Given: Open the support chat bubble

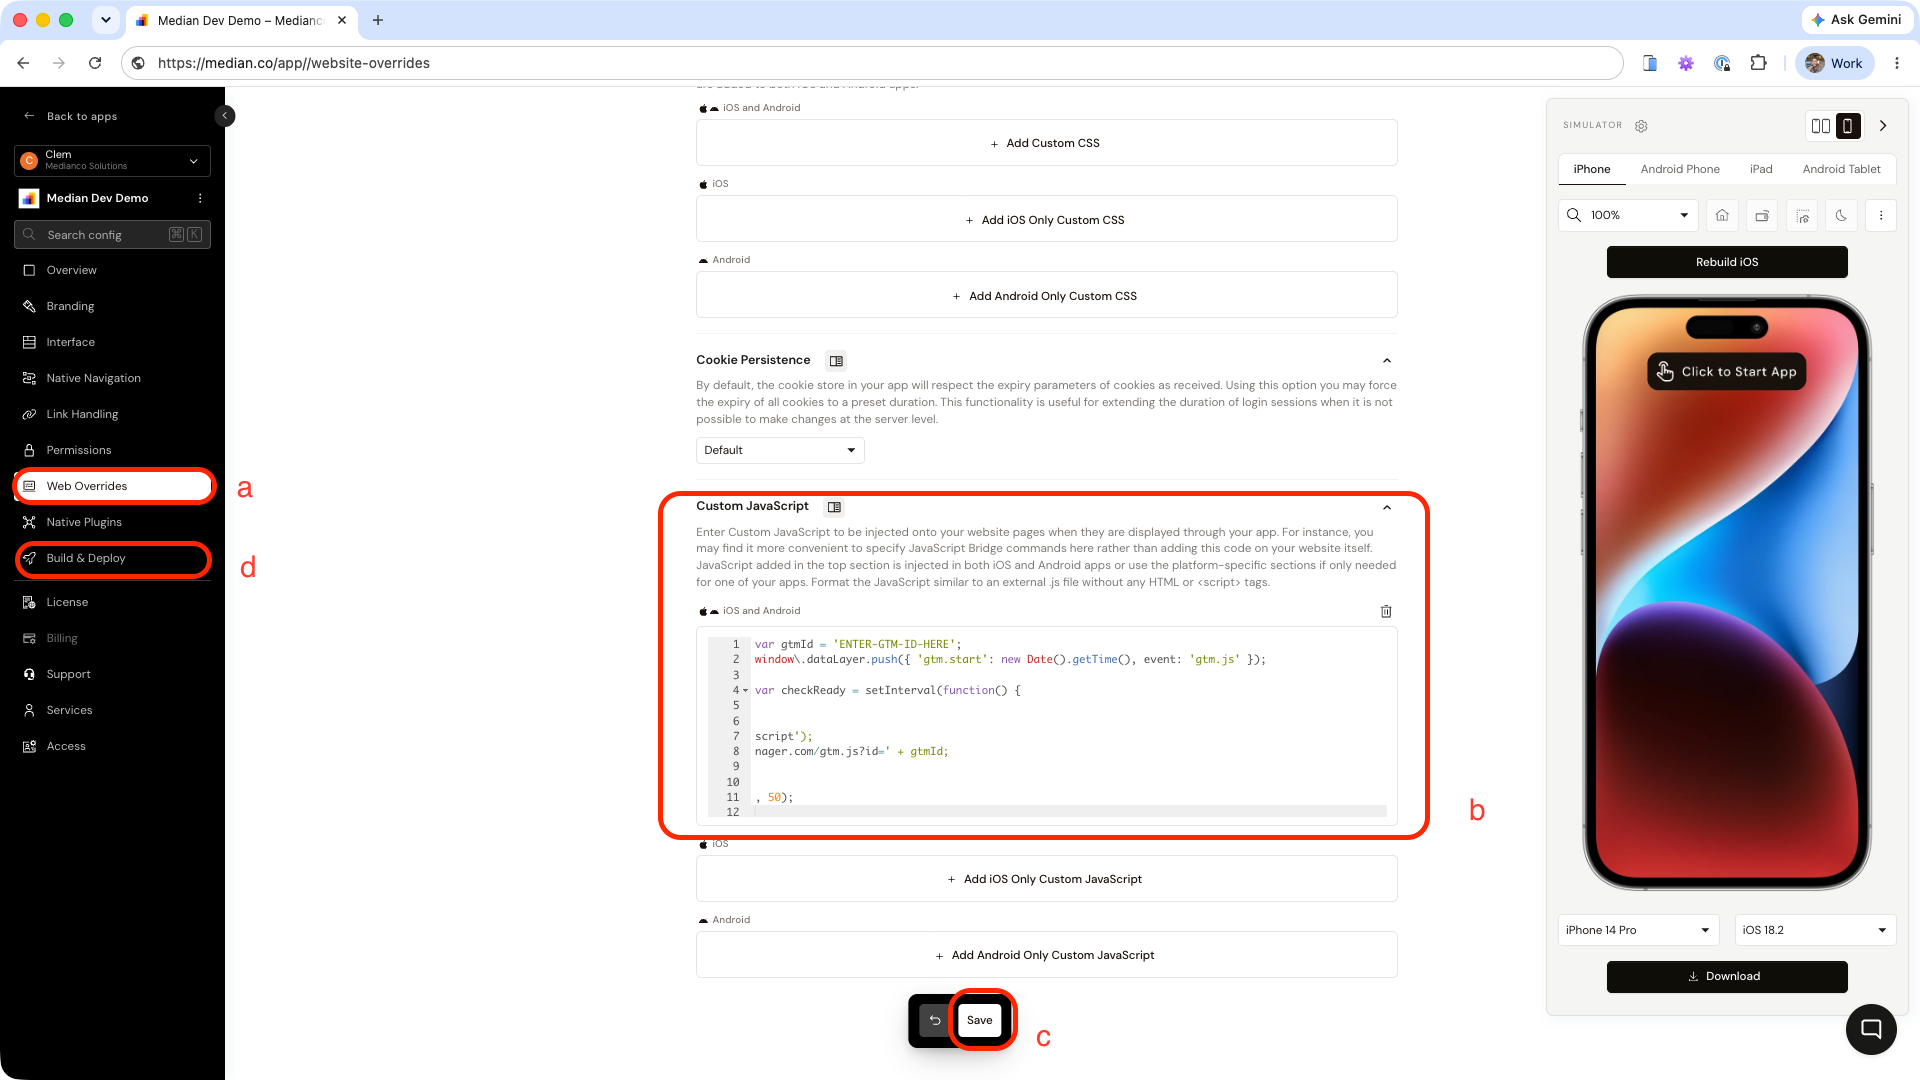Looking at the screenshot, I should 1871,1029.
